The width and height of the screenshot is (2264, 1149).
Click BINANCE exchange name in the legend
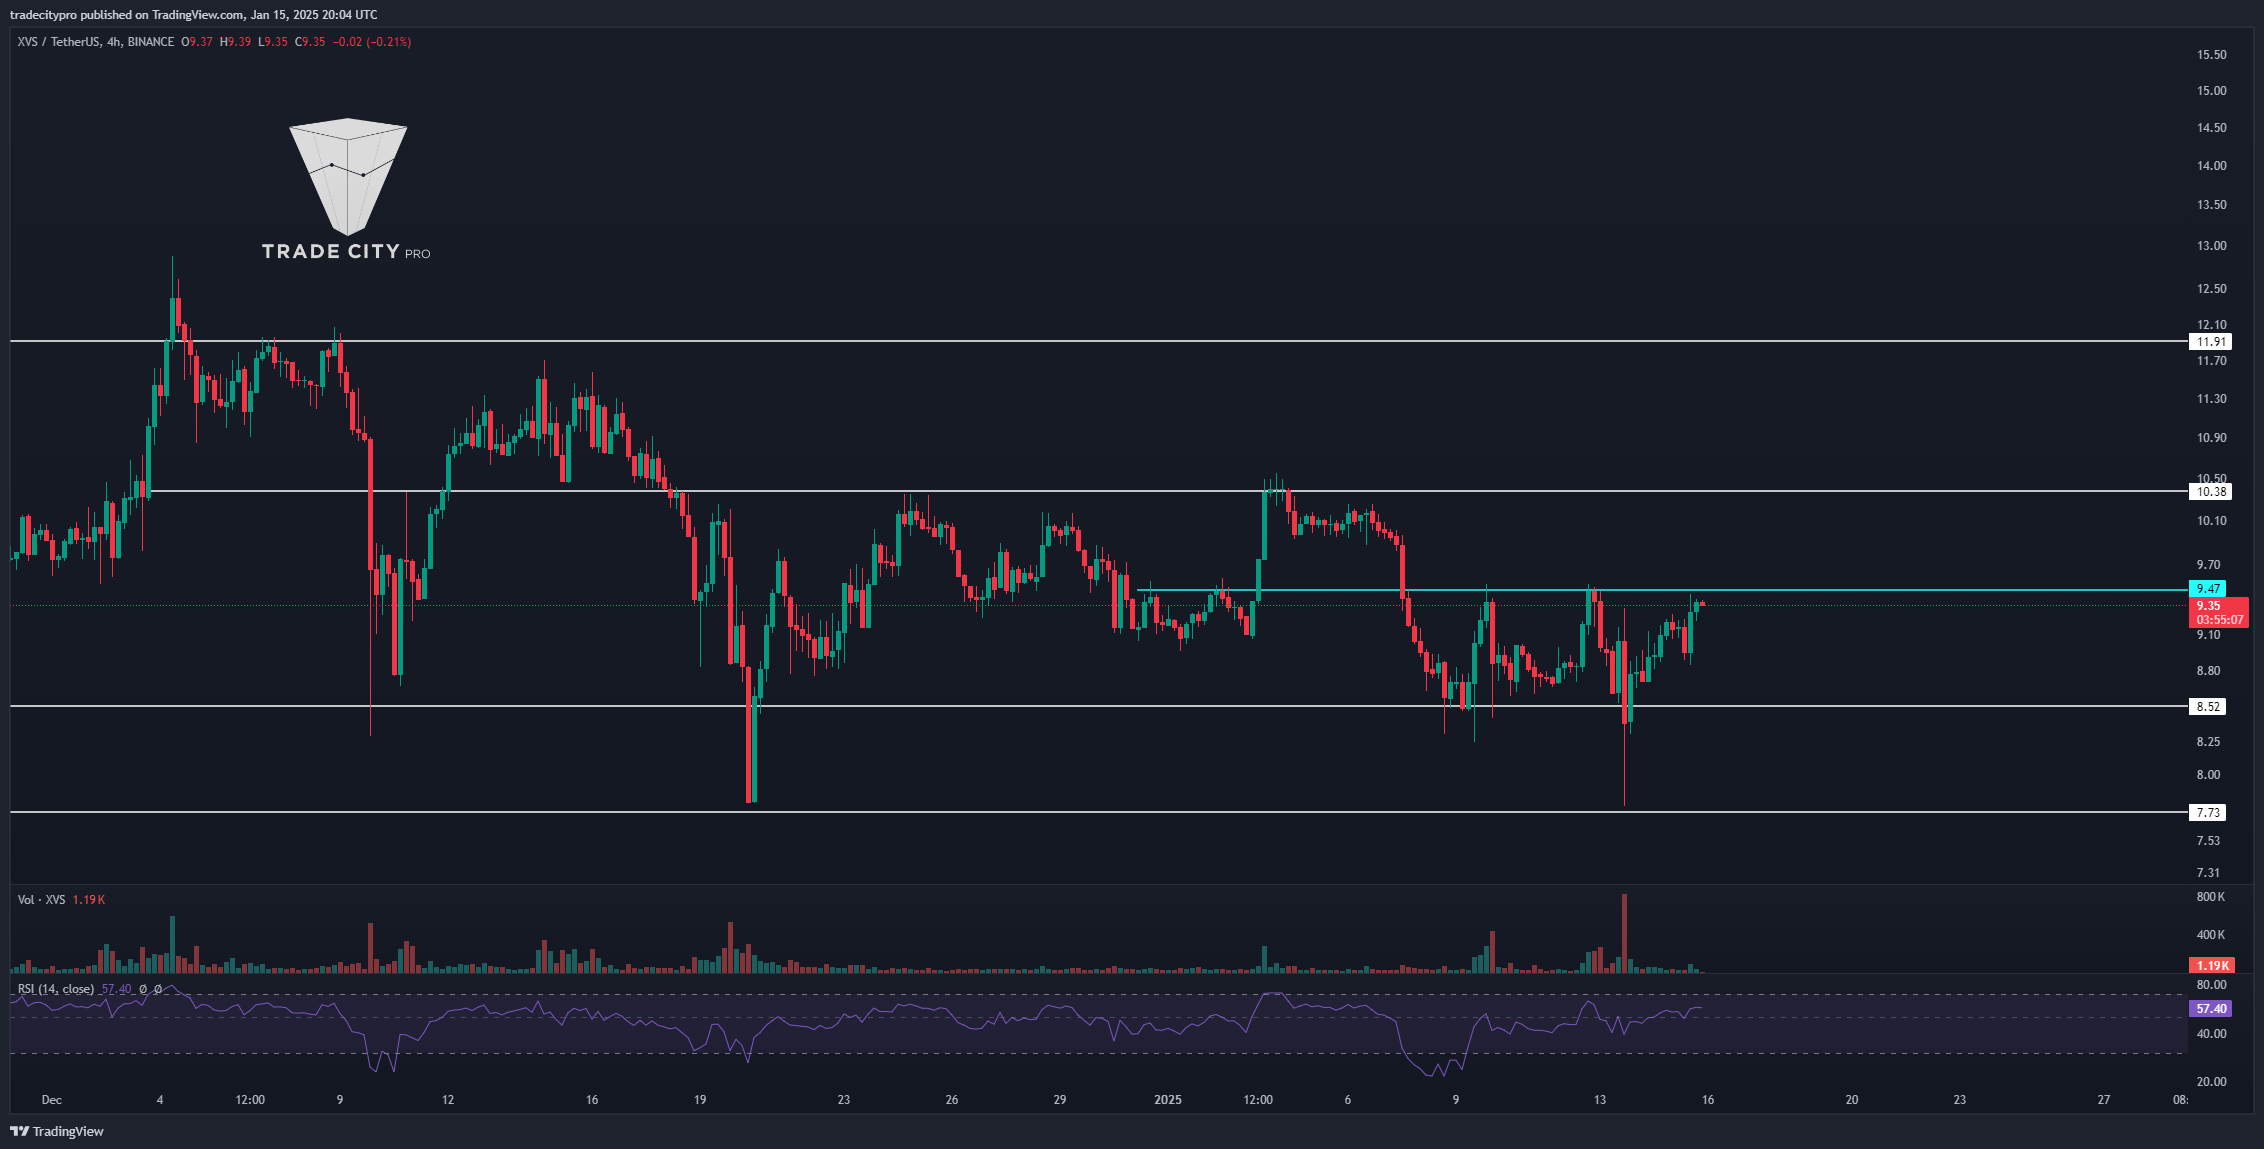tap(151, 42)
